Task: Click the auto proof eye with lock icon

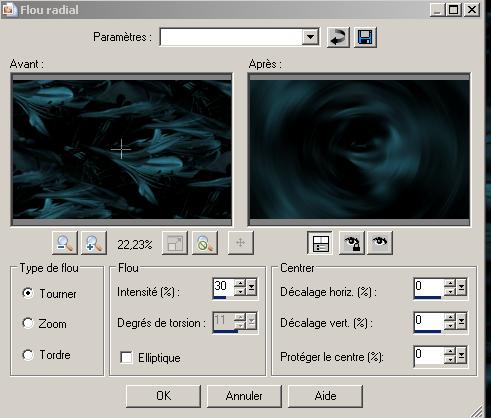Action: (x=352, y=243)
